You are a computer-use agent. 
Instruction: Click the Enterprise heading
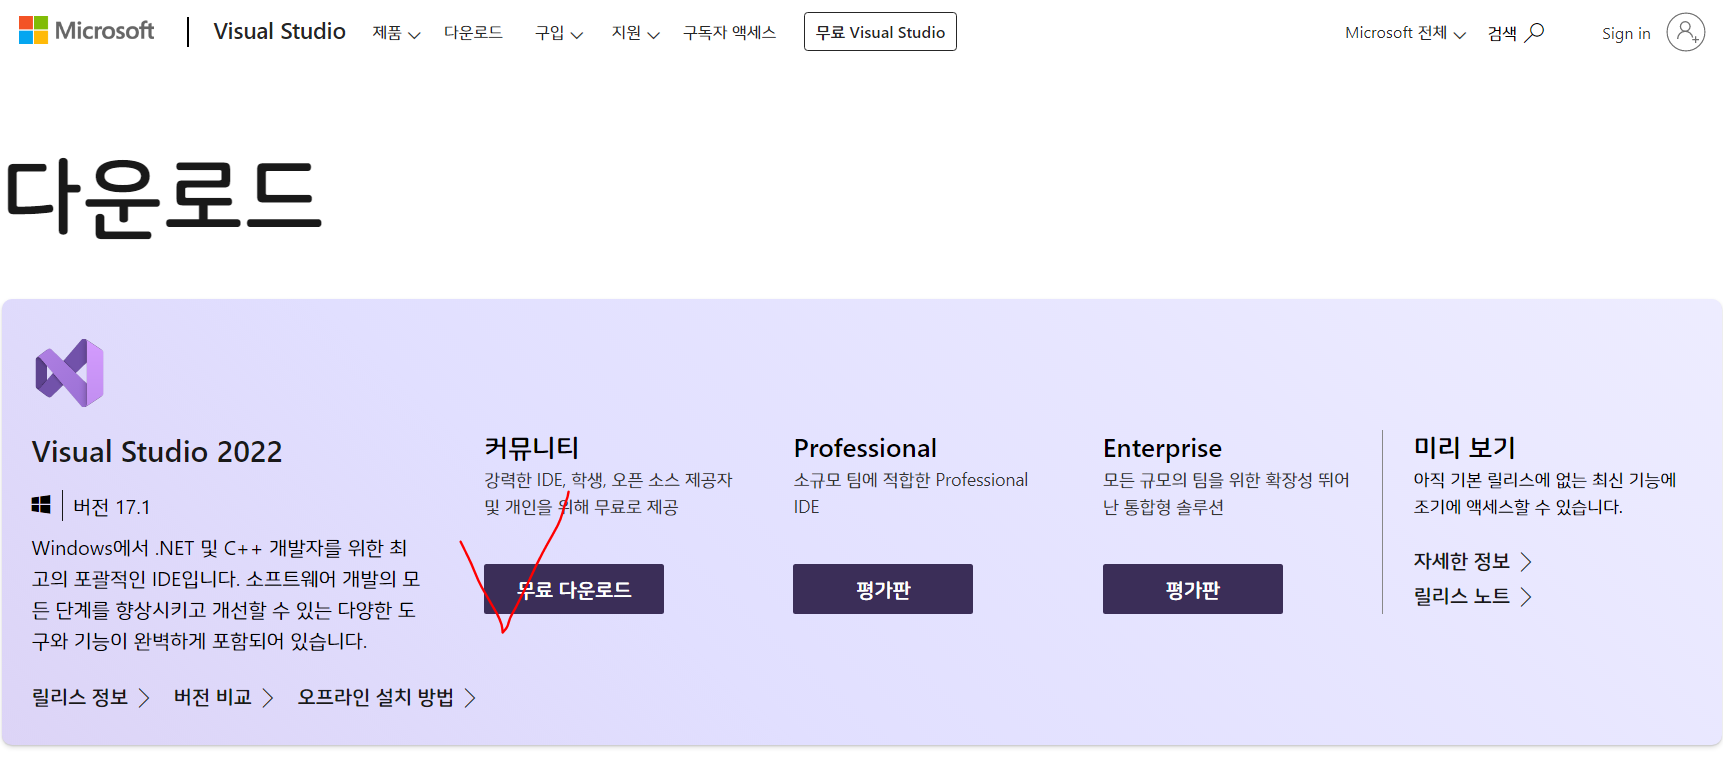point(1162,448)
